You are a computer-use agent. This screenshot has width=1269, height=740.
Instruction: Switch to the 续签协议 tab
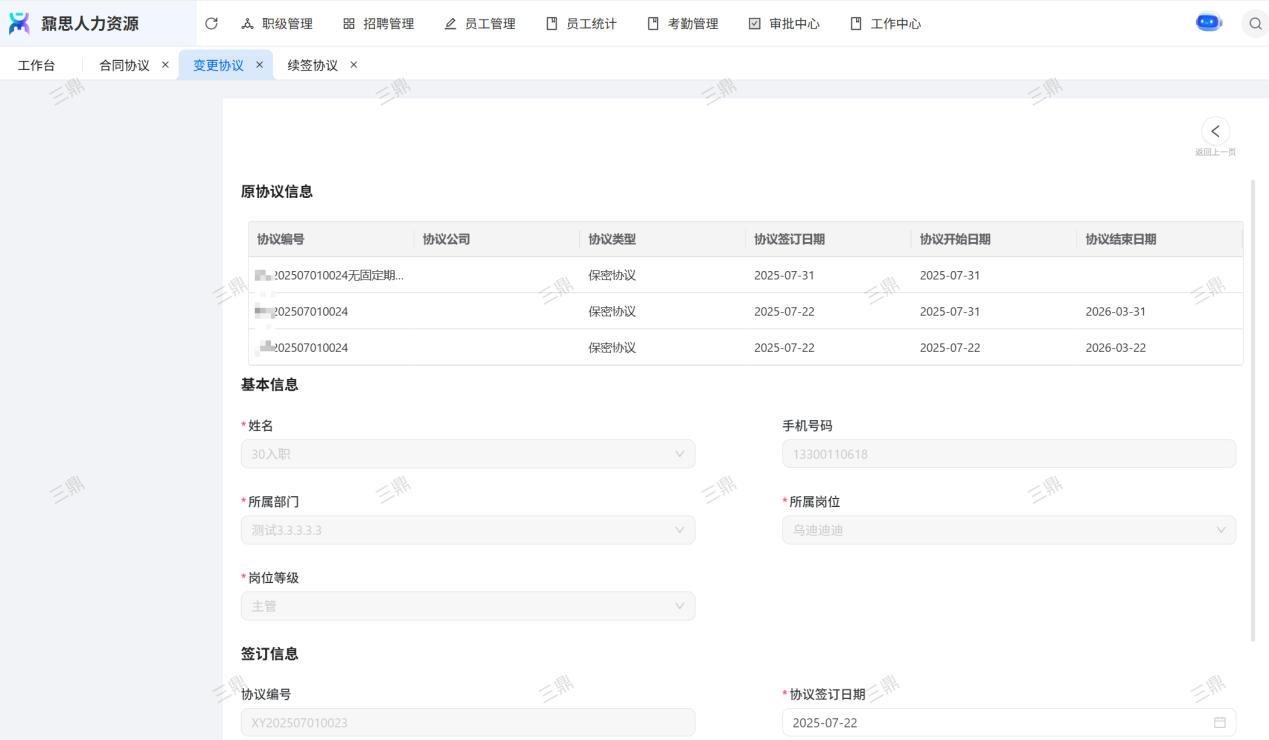(x=312, y=65)
